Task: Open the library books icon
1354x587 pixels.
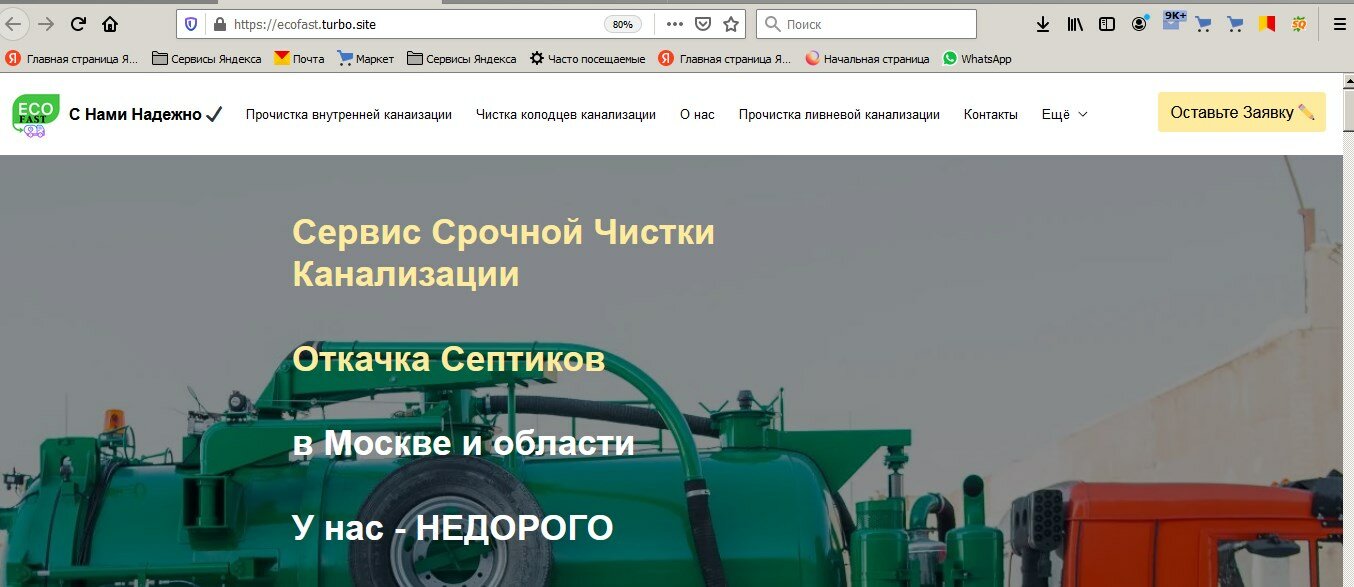Action: 1075,24
